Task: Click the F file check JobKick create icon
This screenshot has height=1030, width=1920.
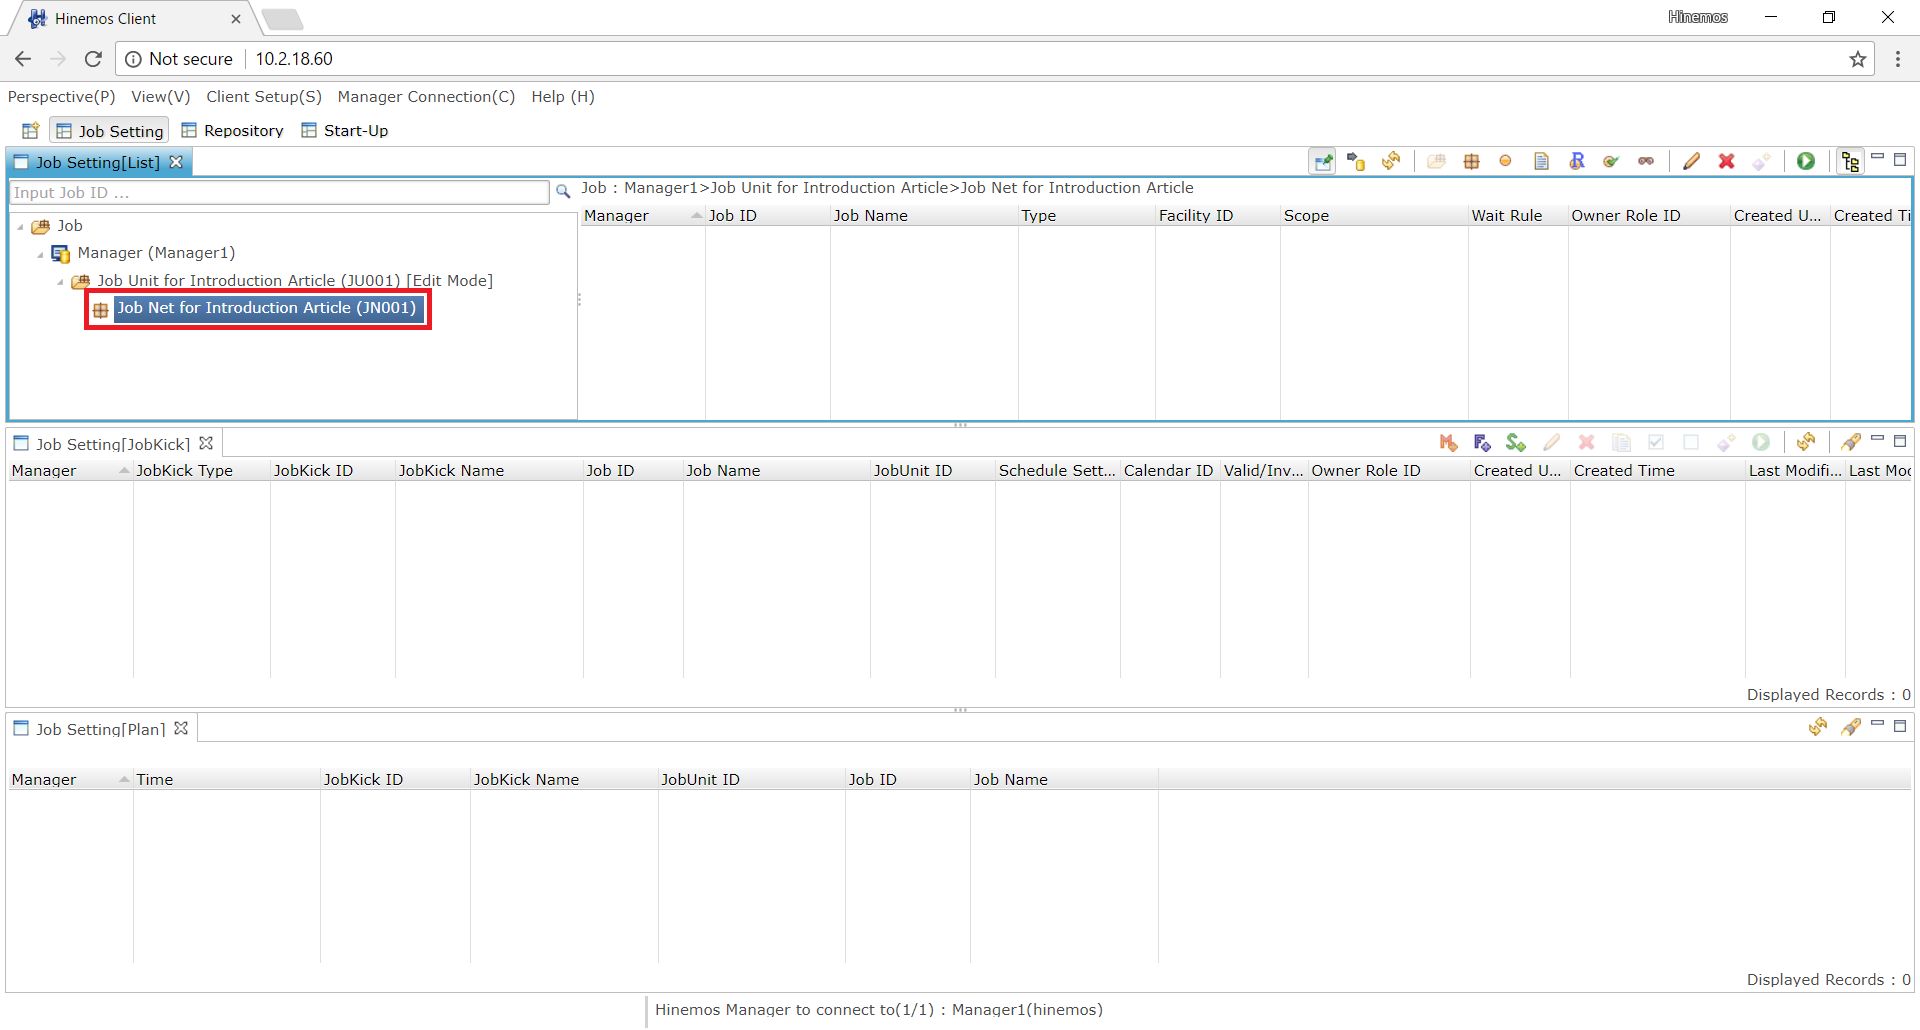Action: (1482, 442)
